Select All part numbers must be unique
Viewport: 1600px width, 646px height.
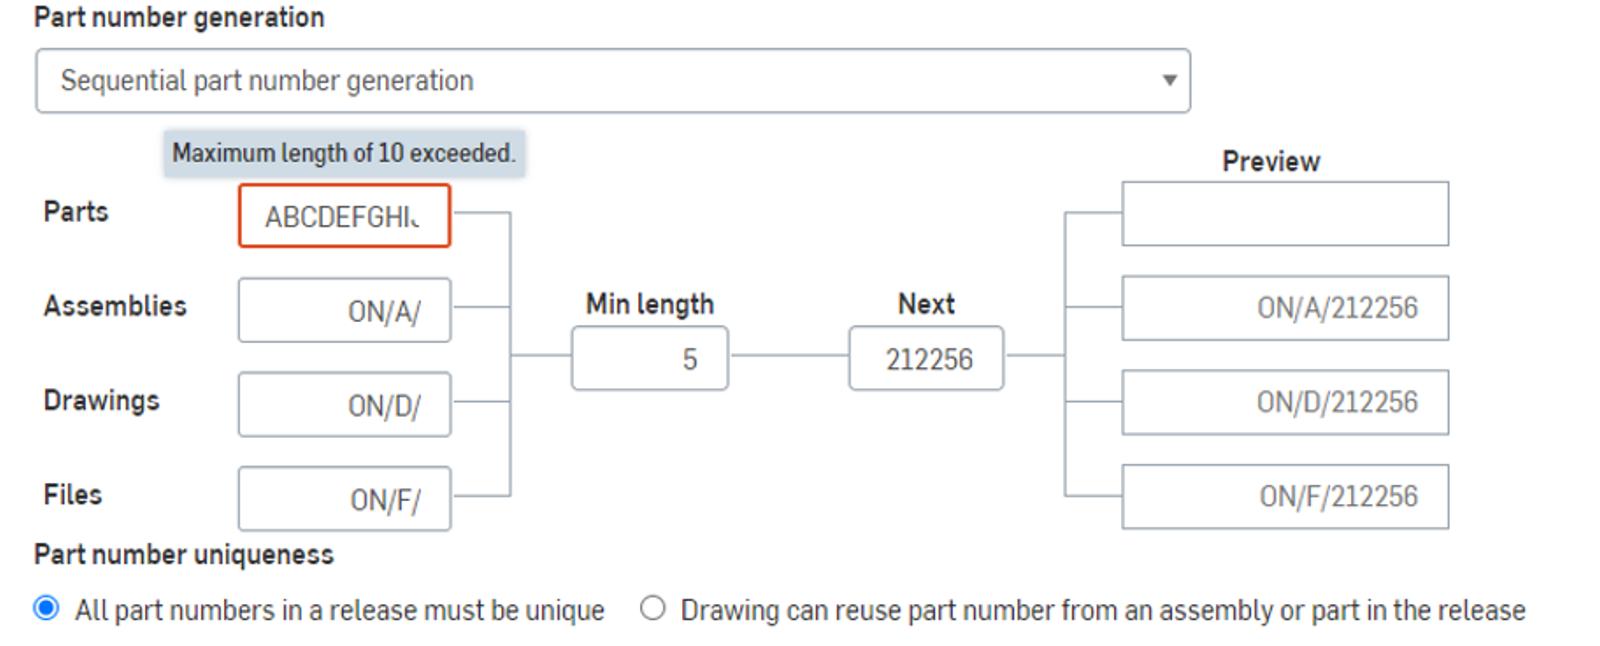point(46,609)
